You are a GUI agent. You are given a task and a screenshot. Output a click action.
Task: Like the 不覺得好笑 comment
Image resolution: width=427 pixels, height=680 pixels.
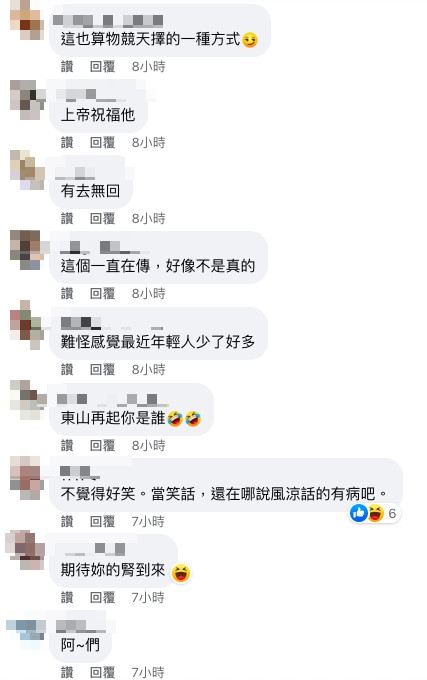[x=67, y=521]
